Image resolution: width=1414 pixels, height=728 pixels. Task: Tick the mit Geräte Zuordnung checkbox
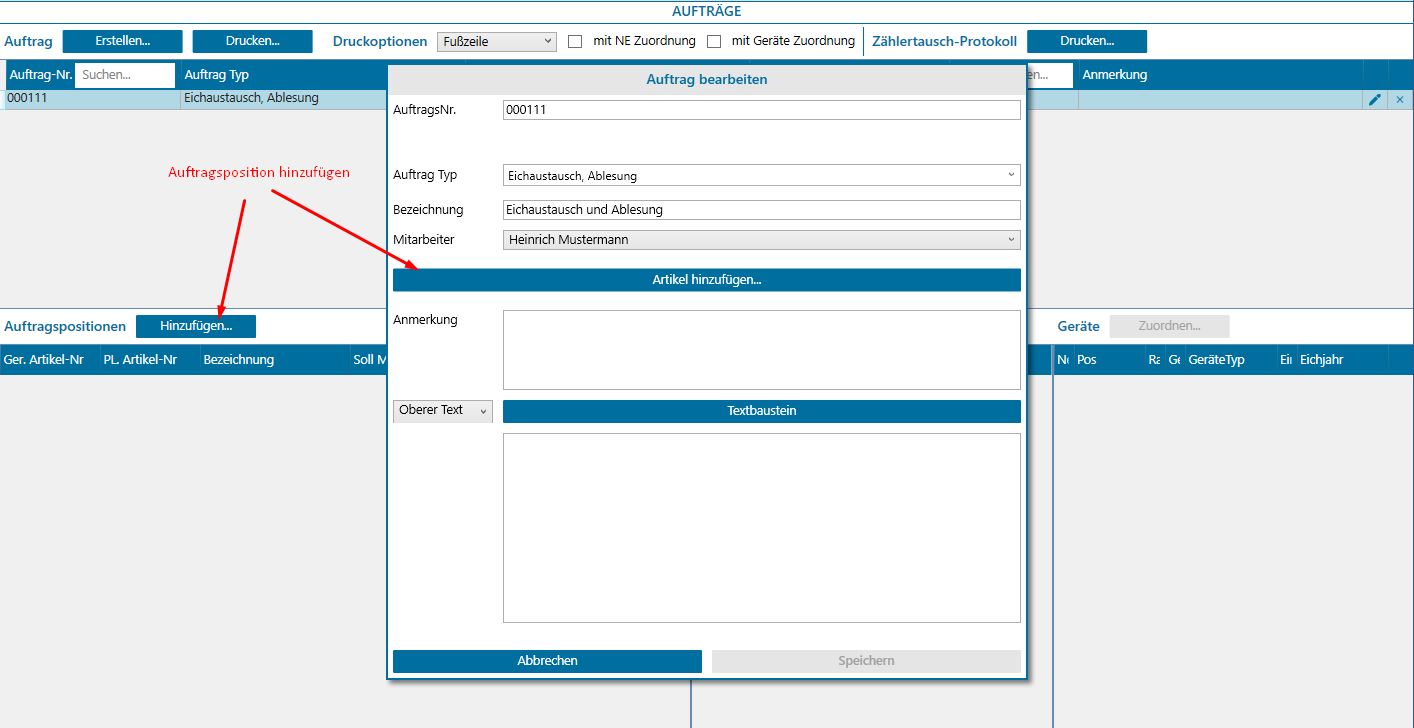[x=714, y=42]
